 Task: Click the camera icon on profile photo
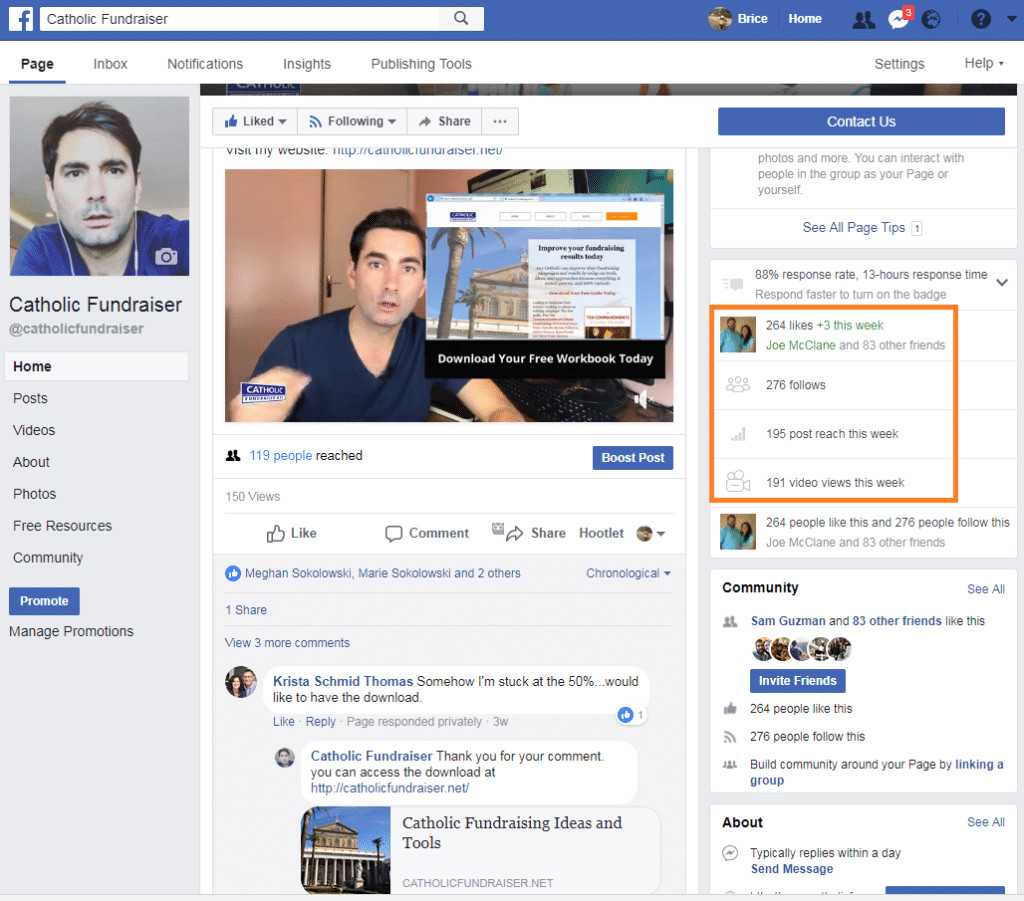click(166, 256)
